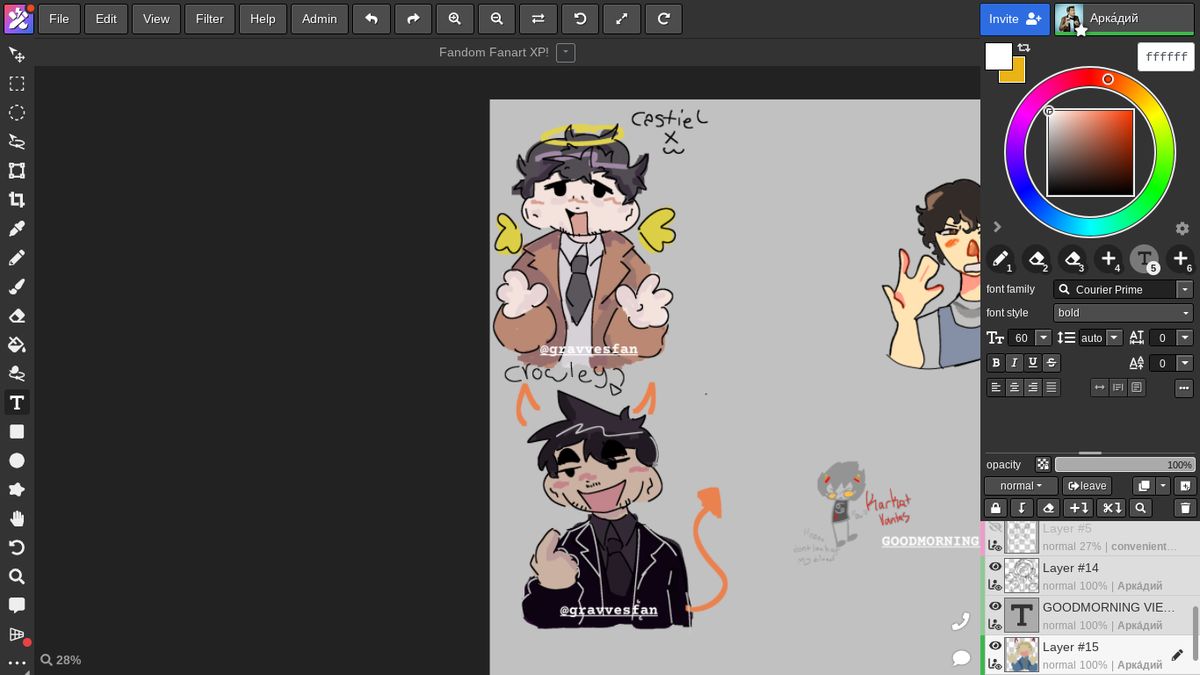Click the fit-to-screen expand arrows button

coord(622,18)
